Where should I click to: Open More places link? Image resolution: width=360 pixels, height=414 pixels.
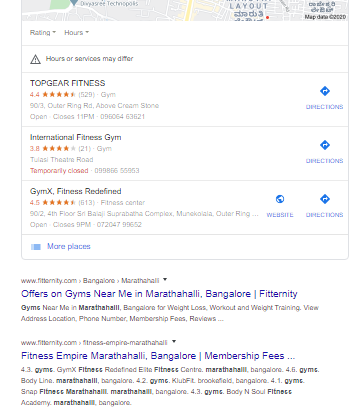pyautogui.click(x=69, y=246)
